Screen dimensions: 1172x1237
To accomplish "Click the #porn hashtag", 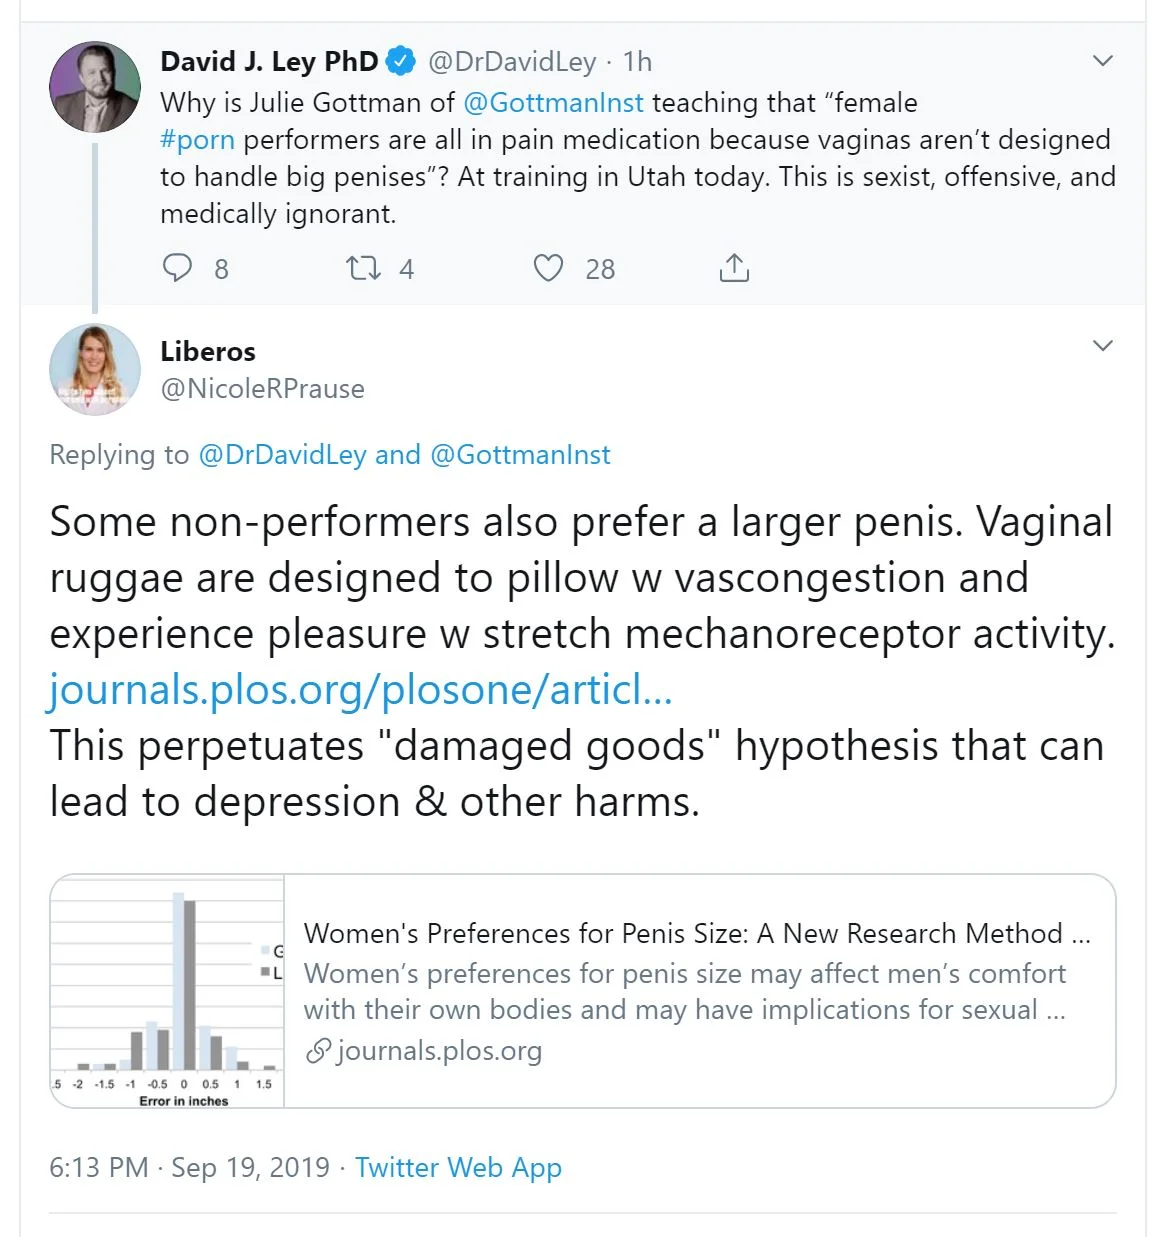I will point(197,140).
